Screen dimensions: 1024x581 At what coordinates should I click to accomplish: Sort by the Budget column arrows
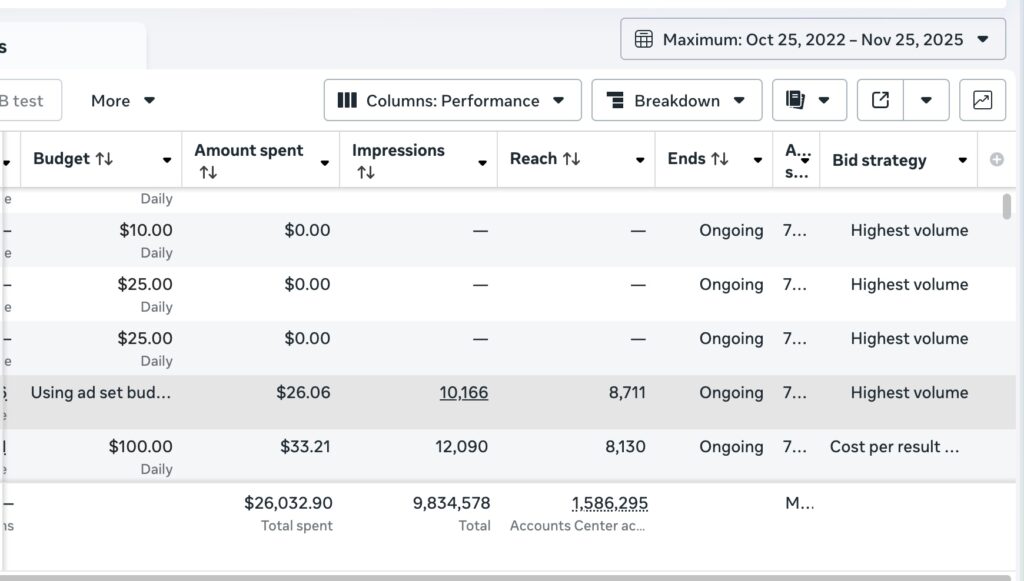(105, 159)
